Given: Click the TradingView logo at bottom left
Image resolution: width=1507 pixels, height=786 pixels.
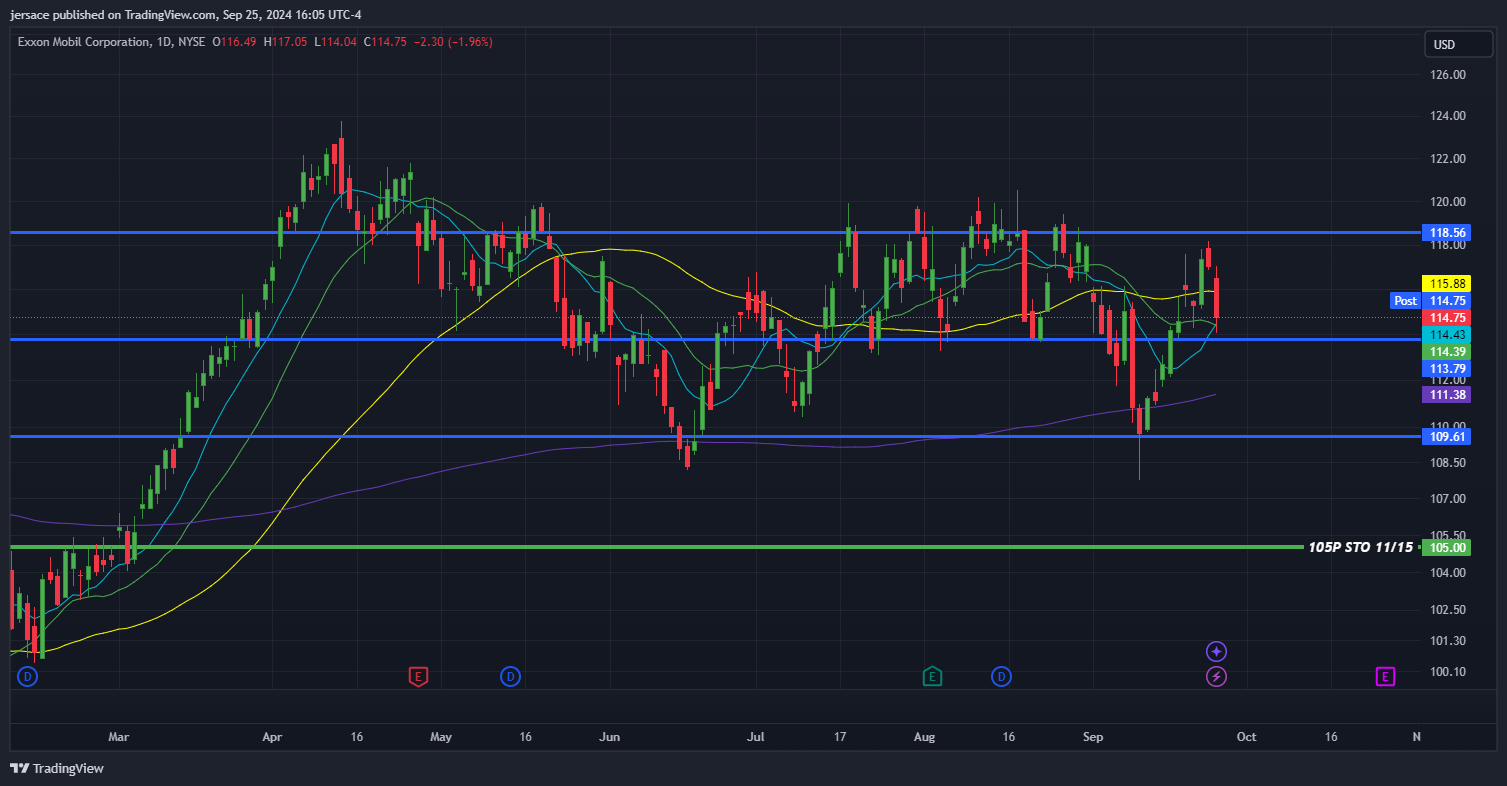Looking at the screenshot, I should point(57,768).
